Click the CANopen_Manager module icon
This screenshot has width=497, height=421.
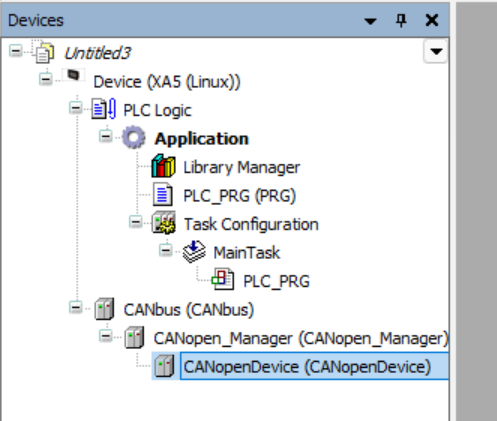(x=134, y=337)
